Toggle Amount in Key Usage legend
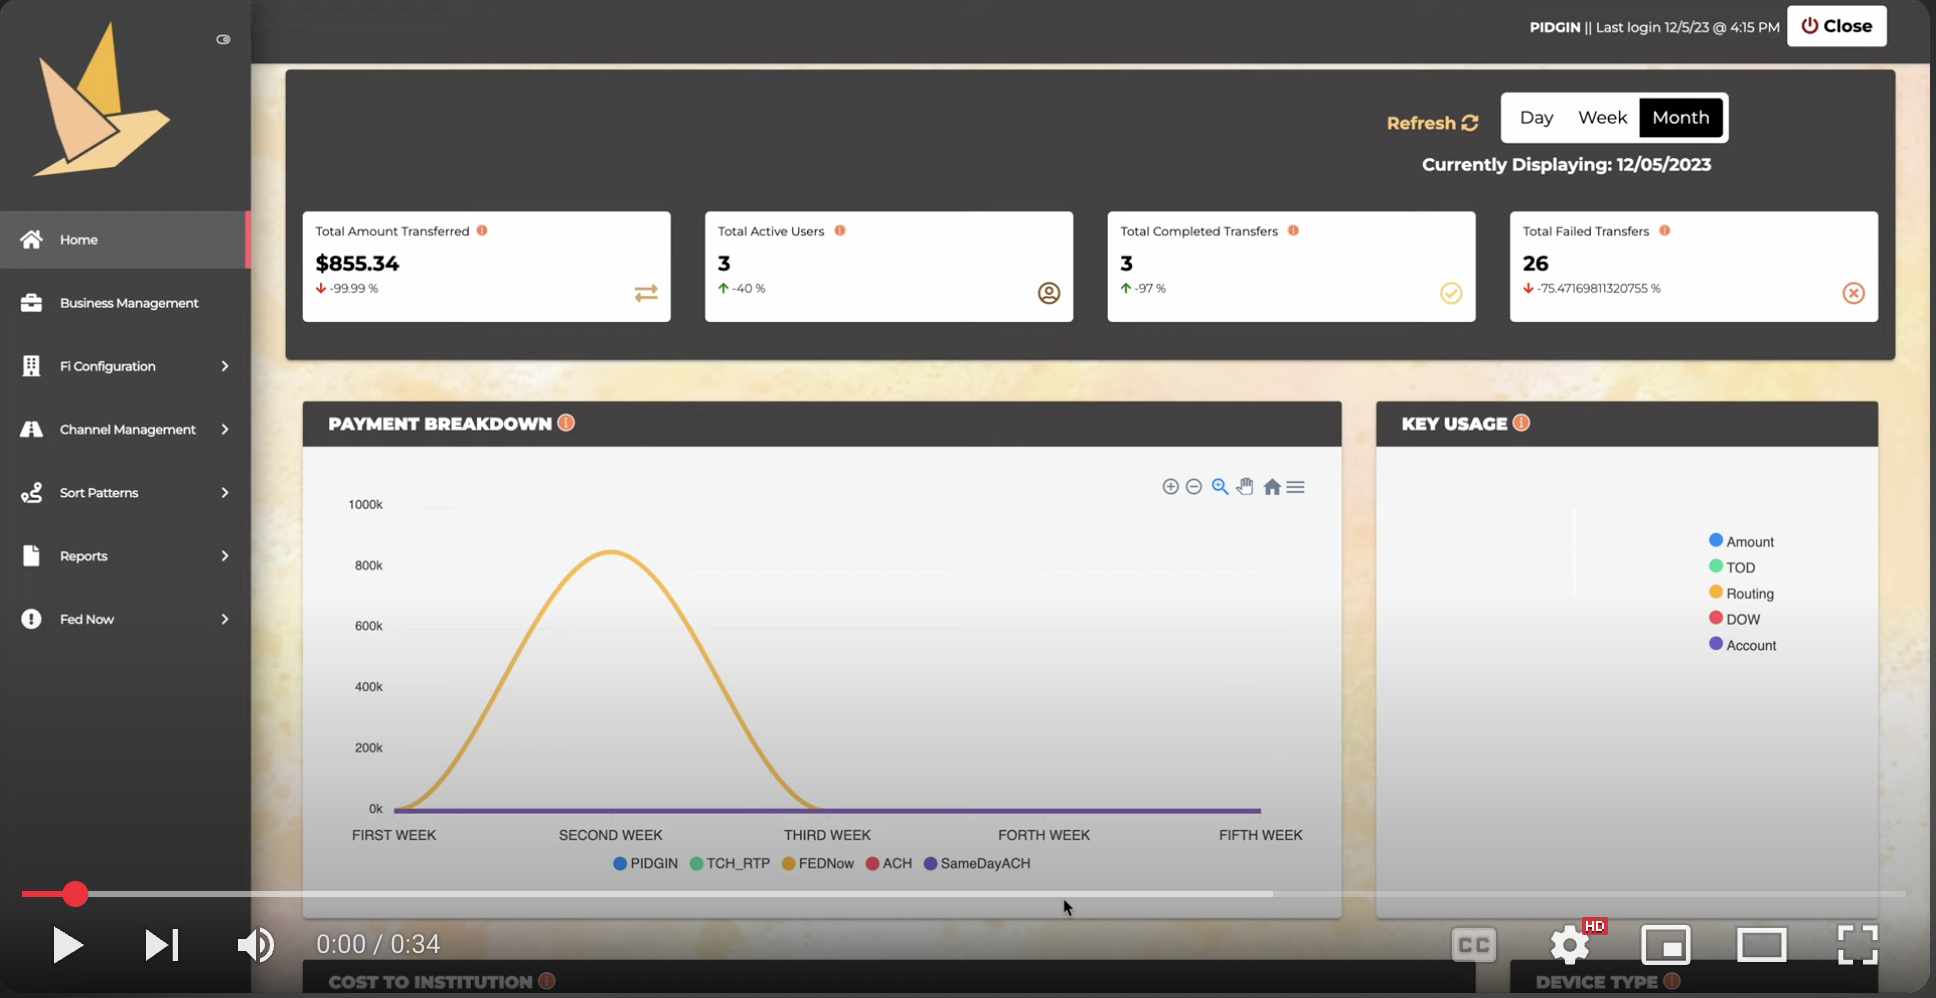Screen dimensions: 1936x998 tap(1742, 541)
